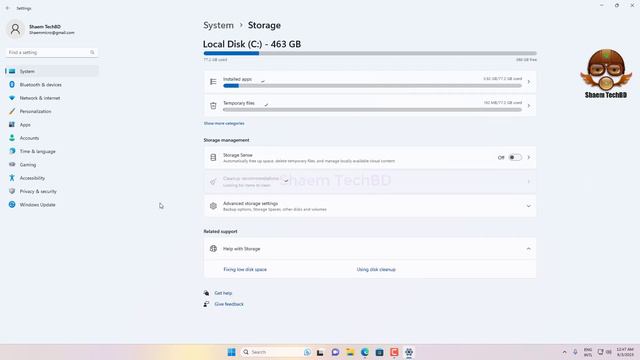Click the Settings gear taskbar icon

tap(409, 352)
